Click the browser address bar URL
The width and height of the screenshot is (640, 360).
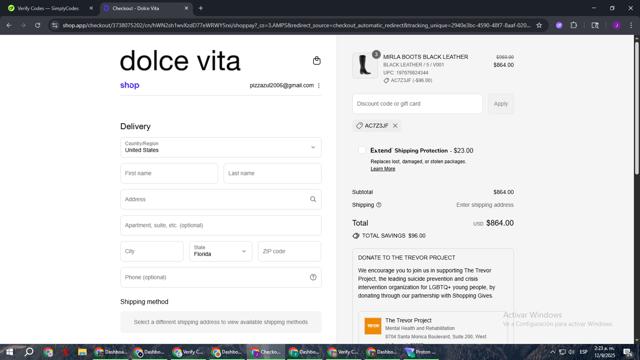tap(296, 25)
